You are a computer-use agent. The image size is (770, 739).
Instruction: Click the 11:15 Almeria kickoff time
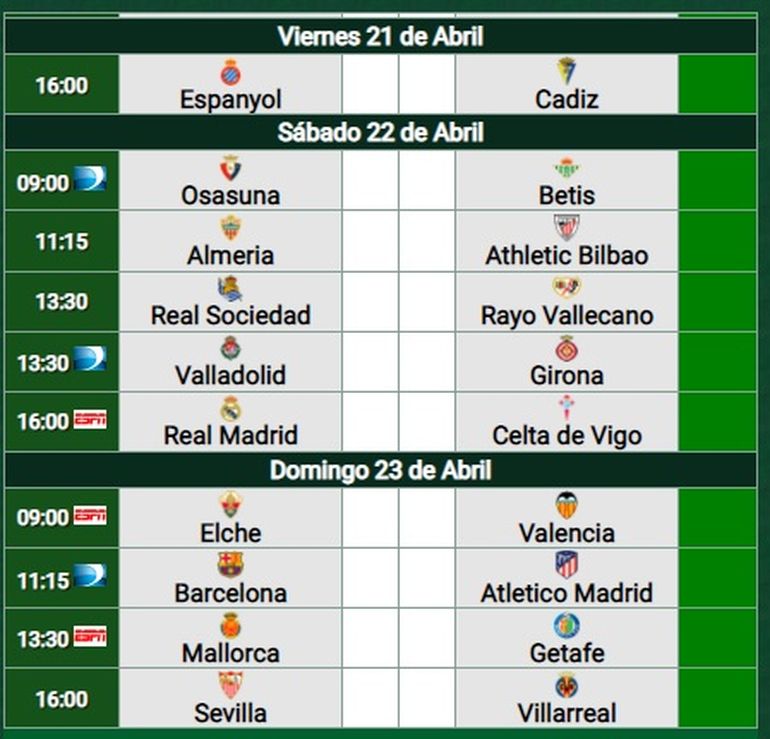point(61,242)
